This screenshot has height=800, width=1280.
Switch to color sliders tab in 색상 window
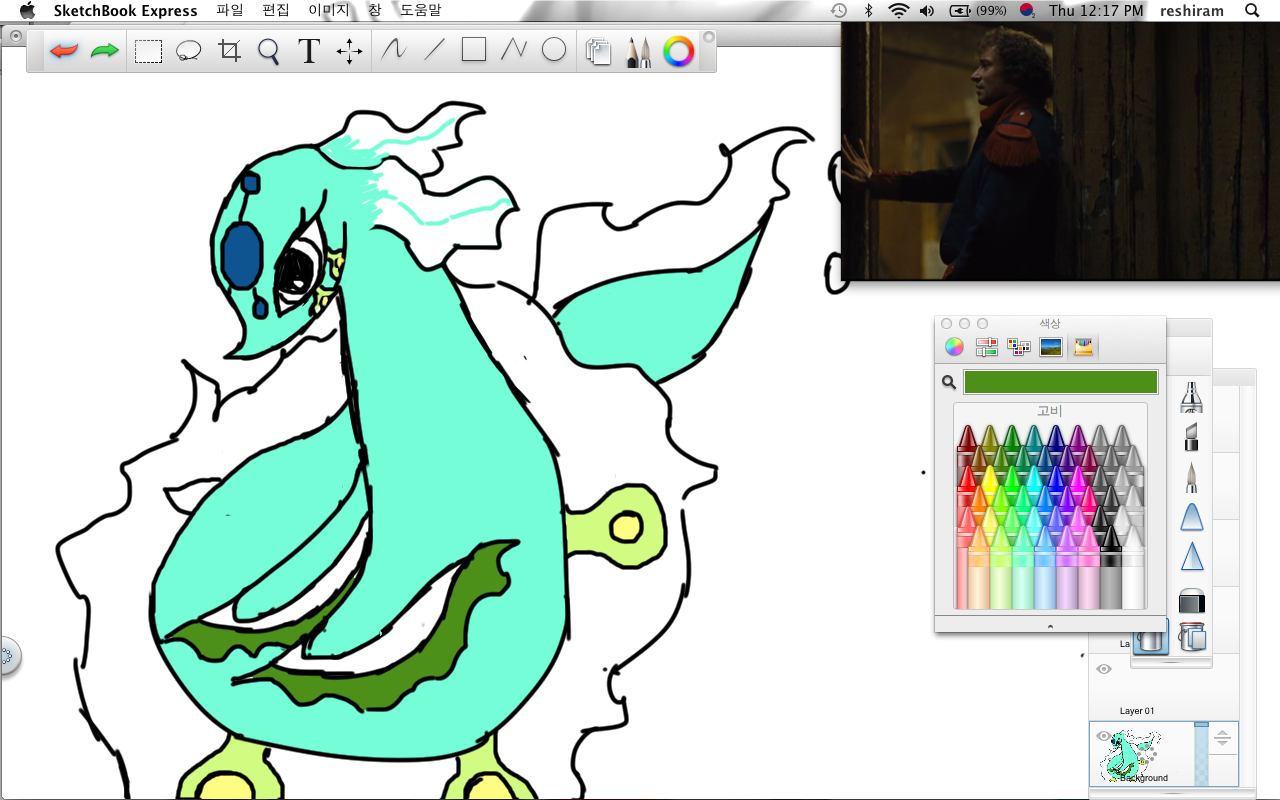[986, 347]
